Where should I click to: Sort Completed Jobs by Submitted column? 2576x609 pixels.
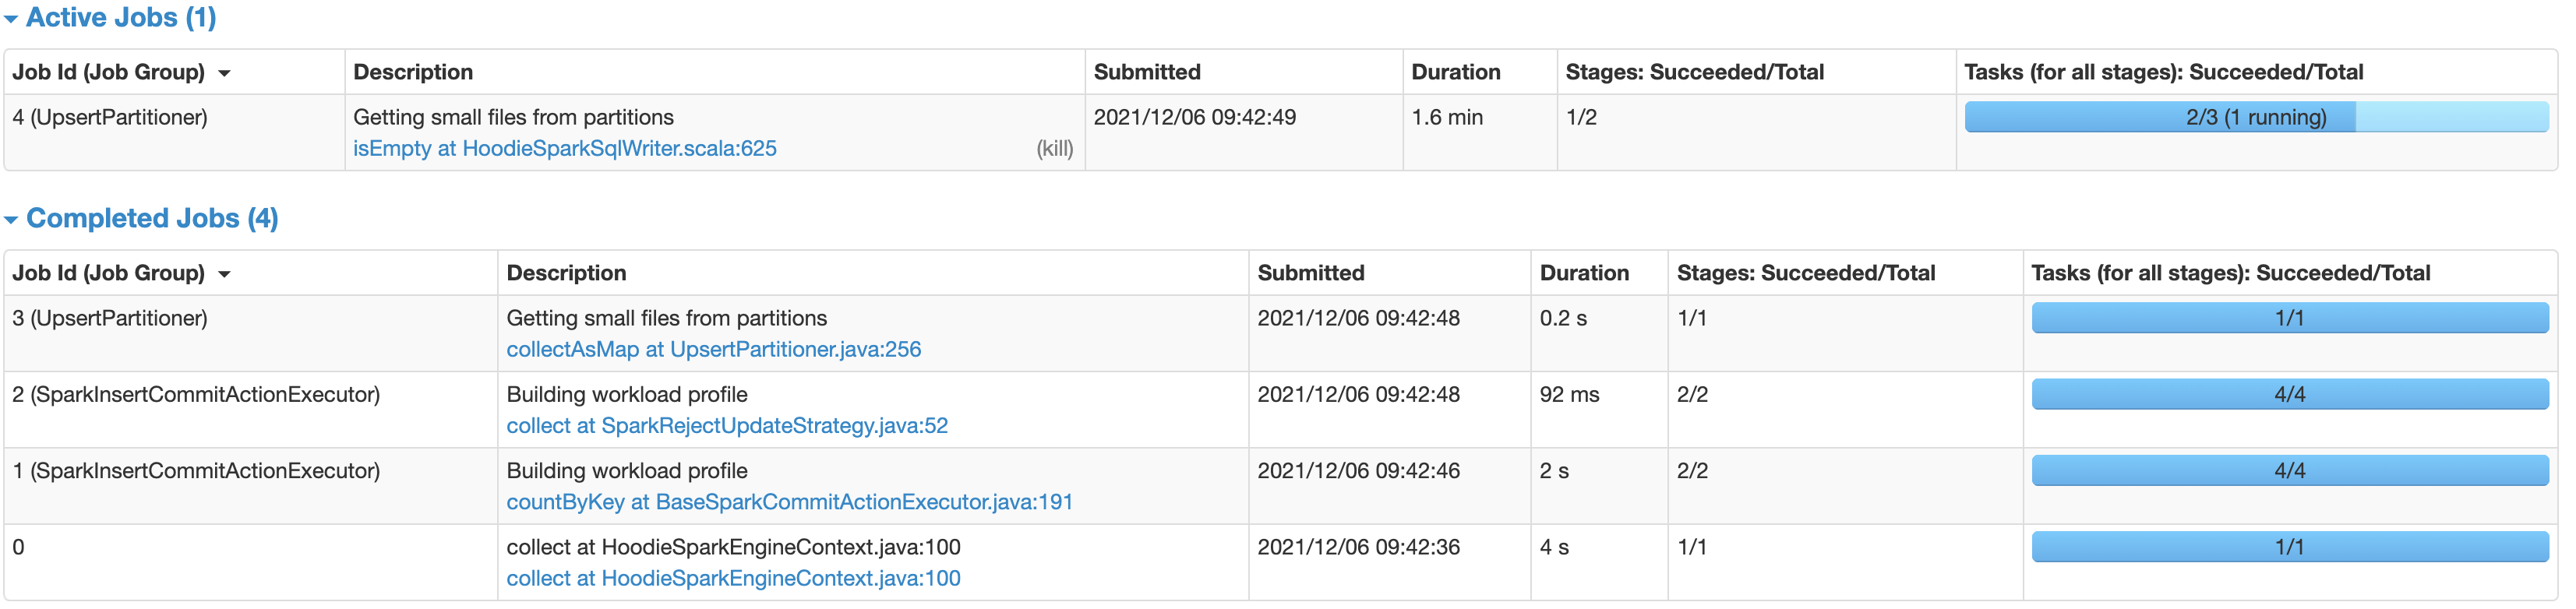coord(1311,272)
